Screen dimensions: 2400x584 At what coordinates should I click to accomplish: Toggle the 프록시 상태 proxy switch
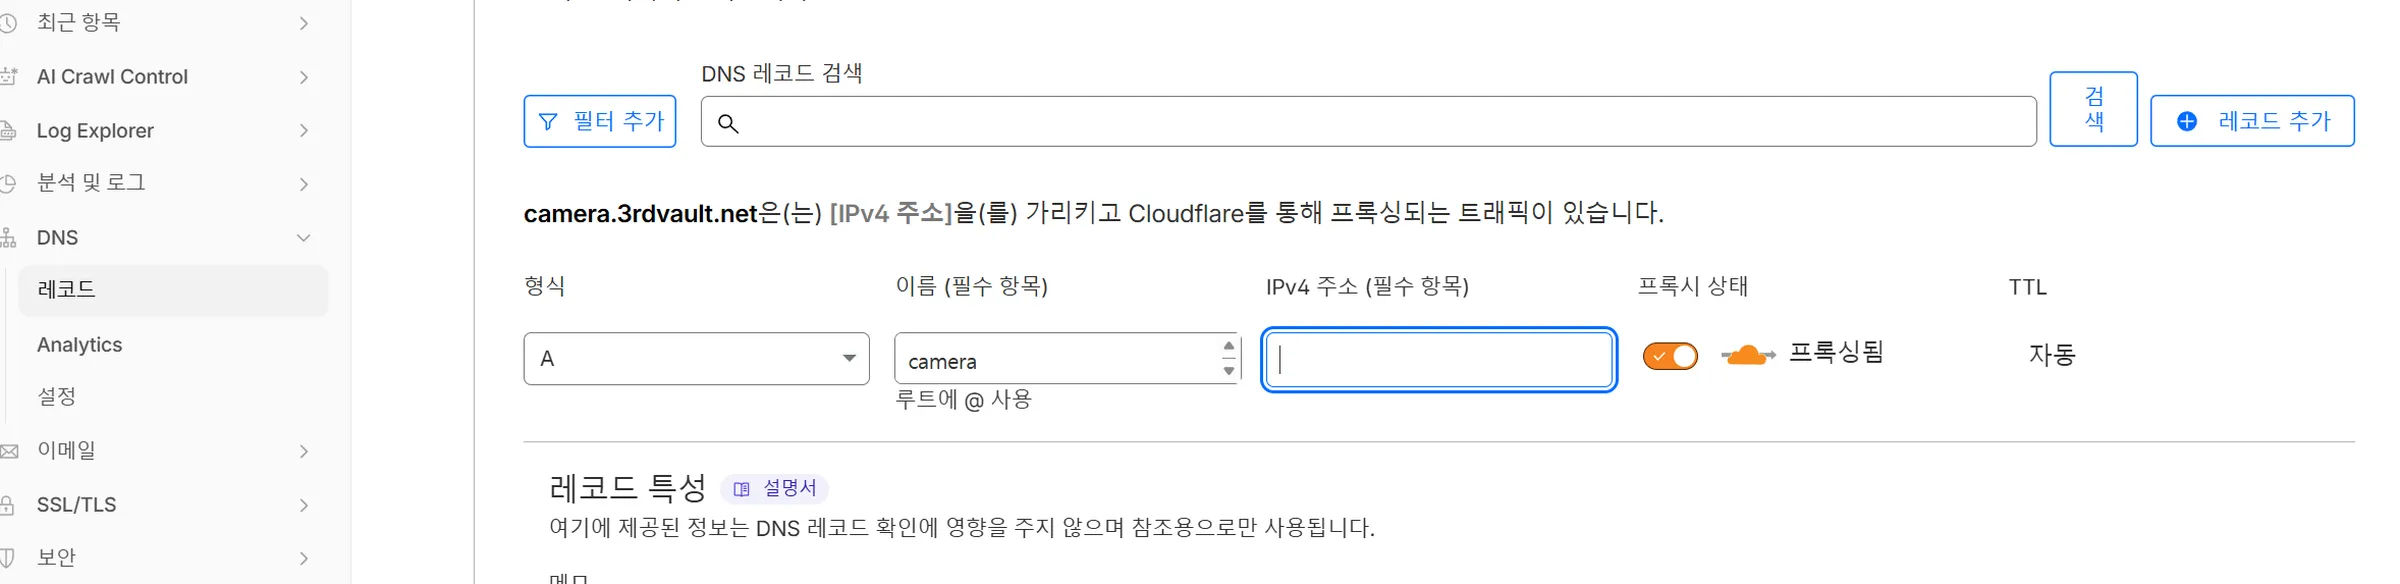point(1670,356)
